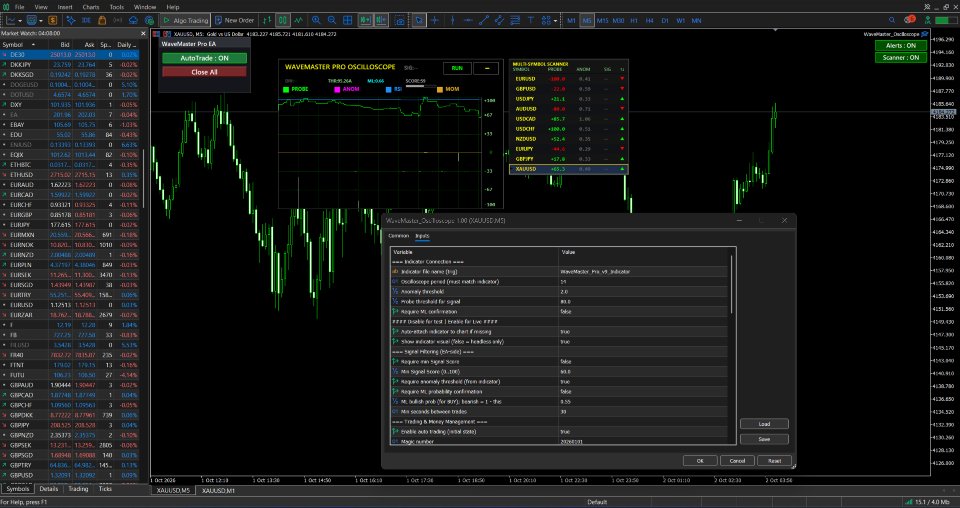Open the cloud VPS icon in toolbar
The width and height of the screenshot is (960, 508).
click(133, 20)
